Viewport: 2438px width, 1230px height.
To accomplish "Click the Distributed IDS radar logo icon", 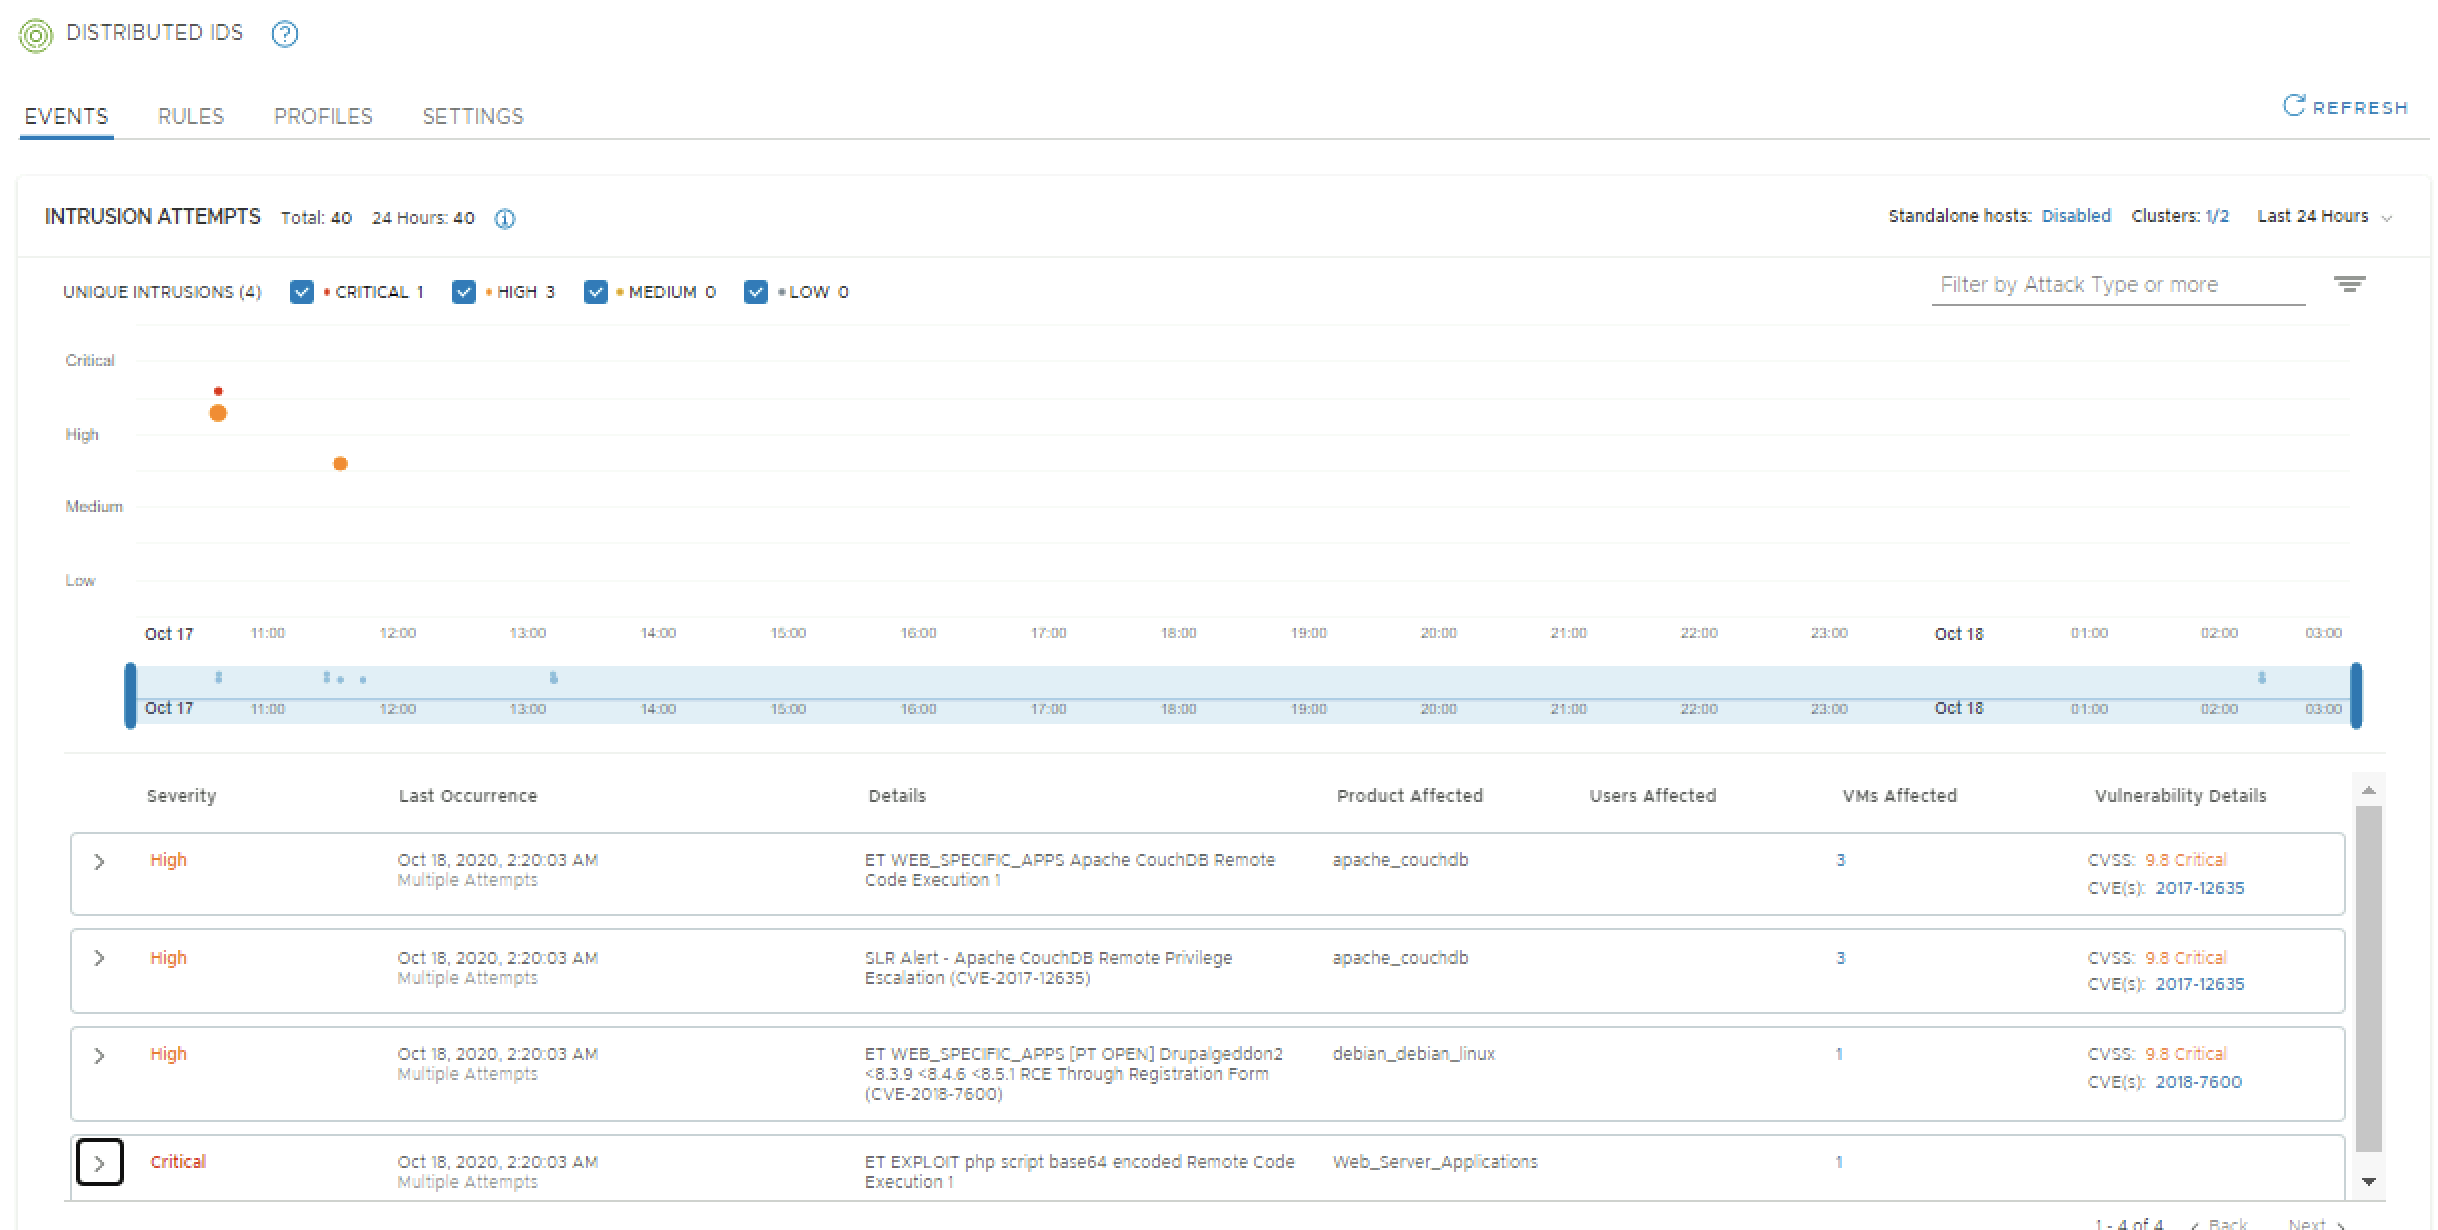I will point(36,36).
